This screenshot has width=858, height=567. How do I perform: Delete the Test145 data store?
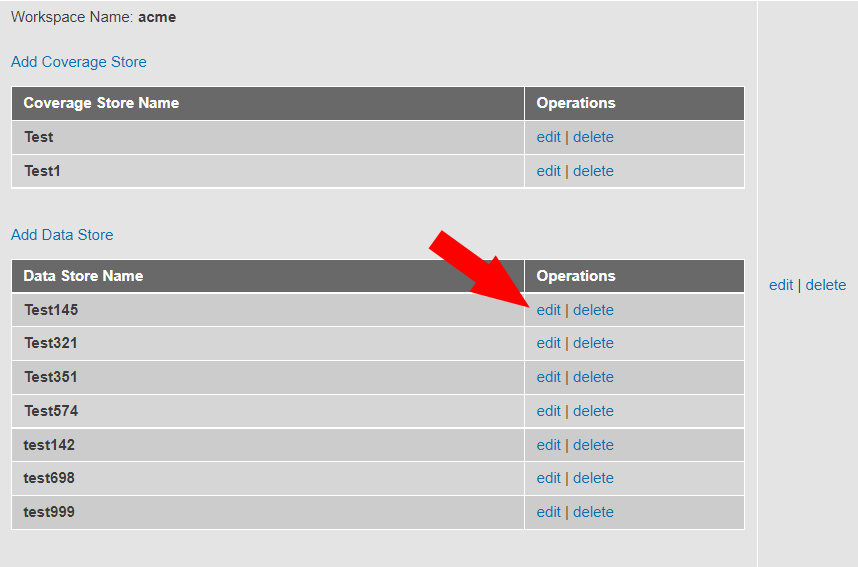[593, 310]
